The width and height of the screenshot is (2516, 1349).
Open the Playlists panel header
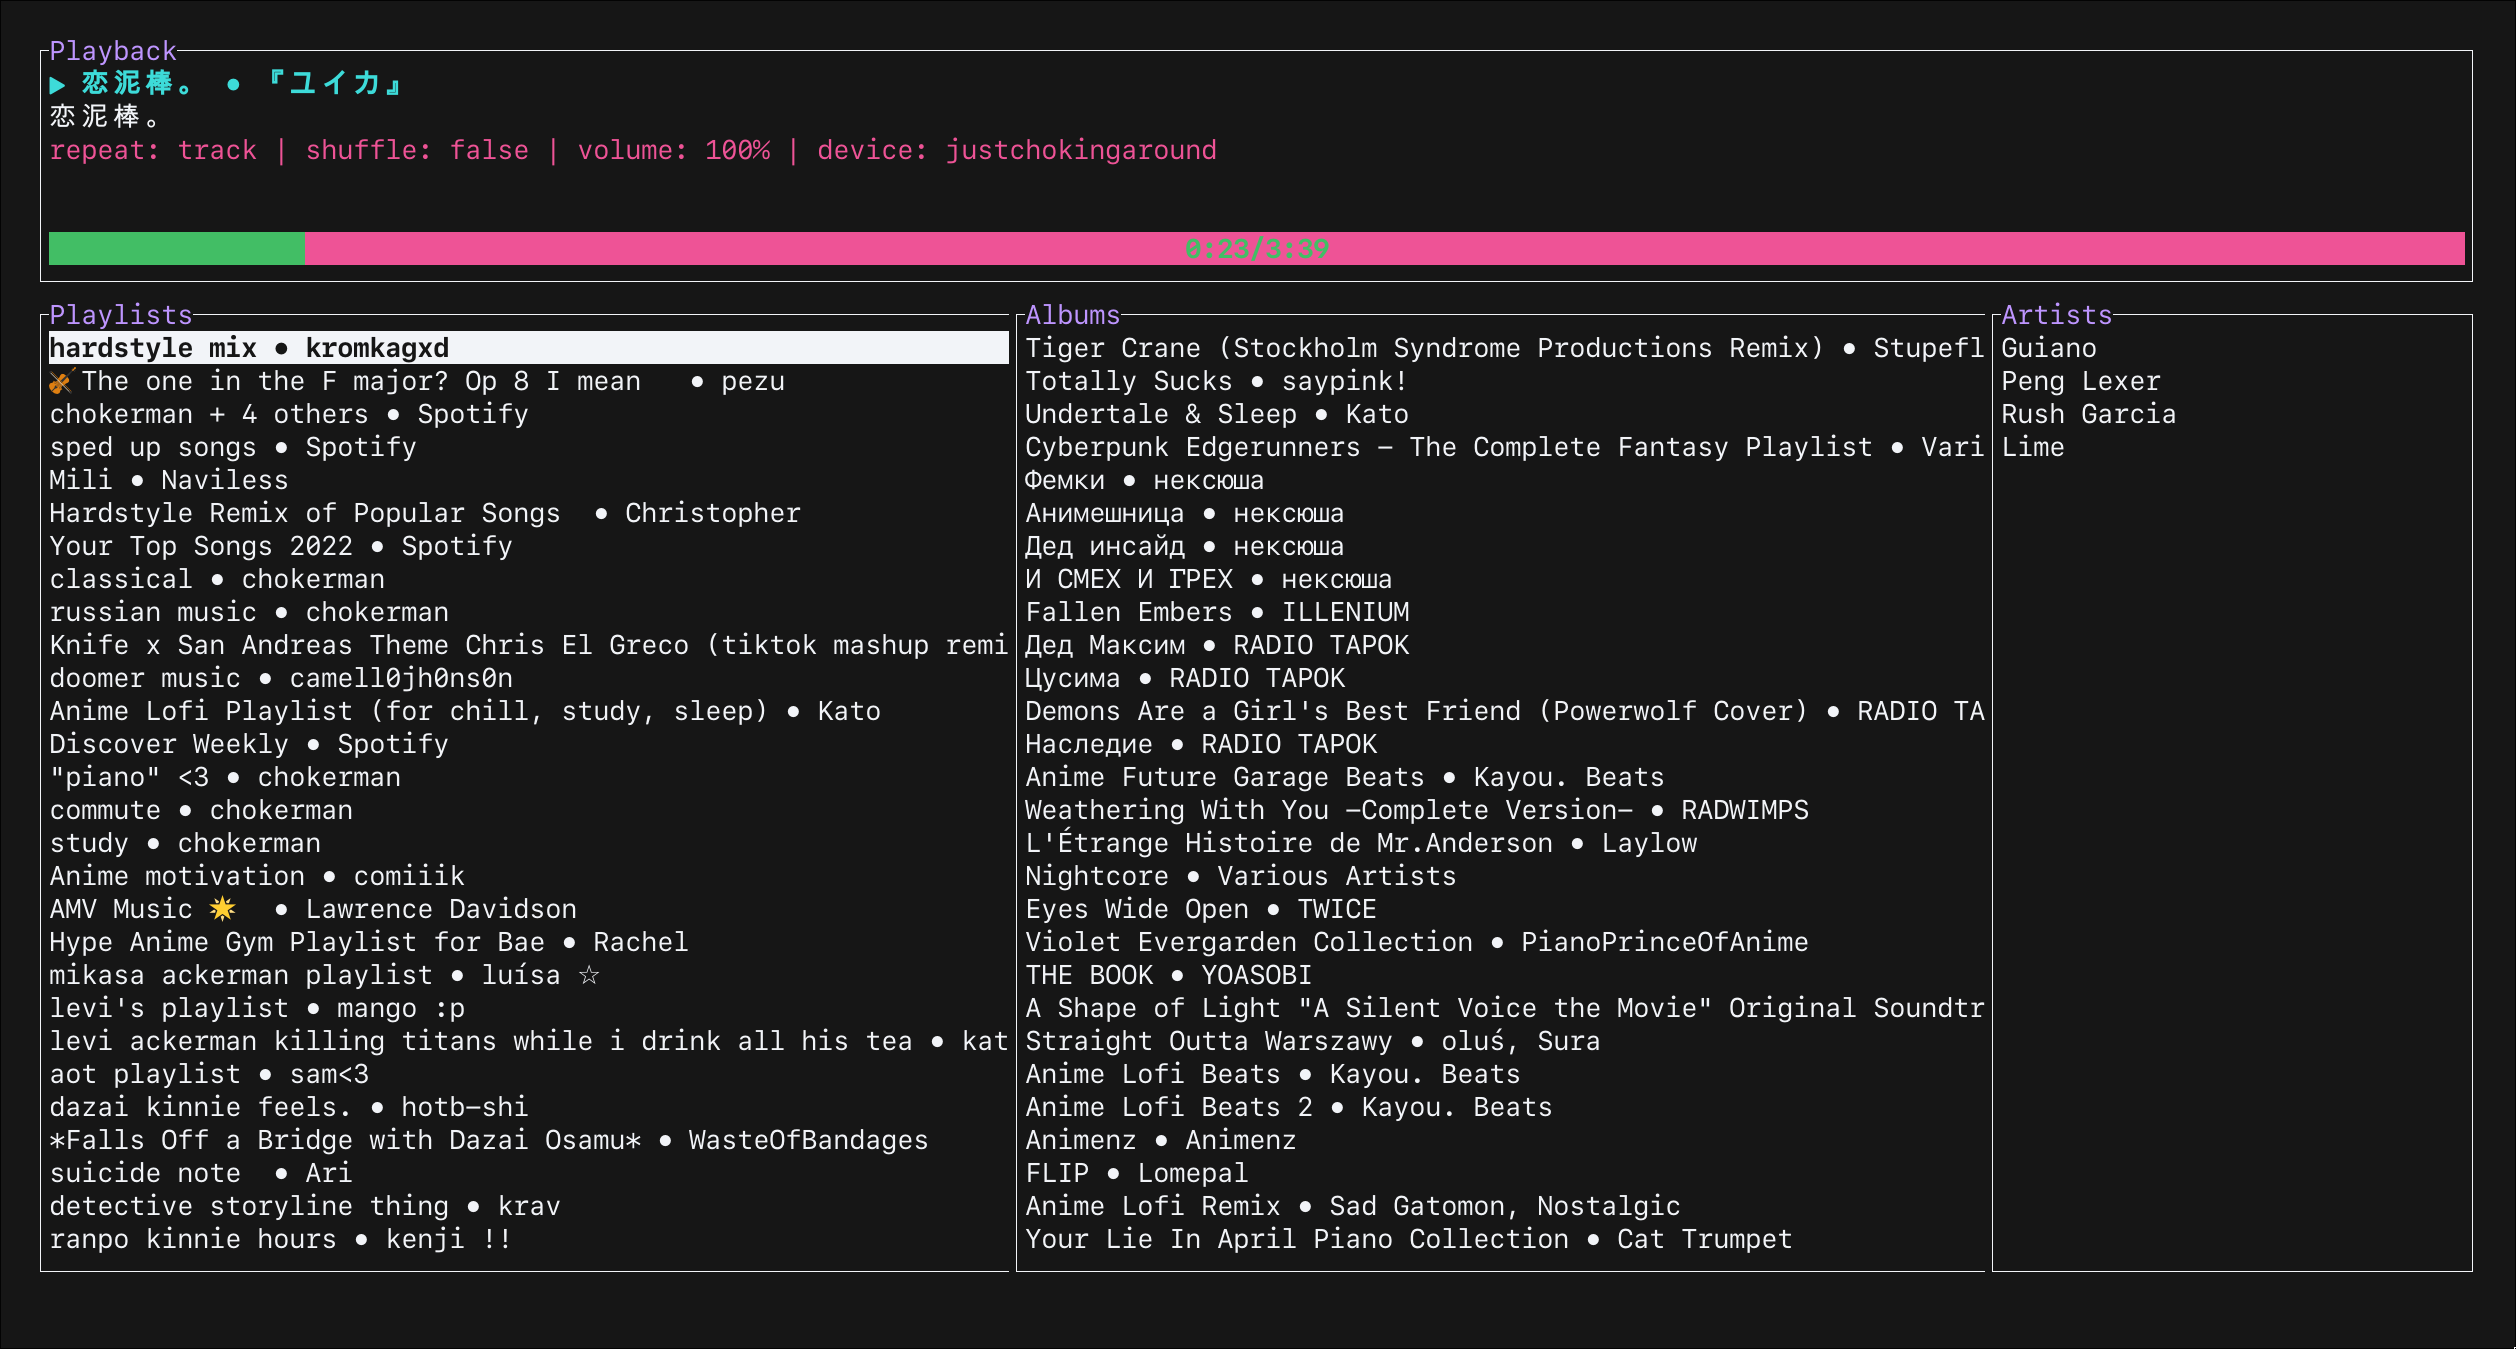coord(120,314)
